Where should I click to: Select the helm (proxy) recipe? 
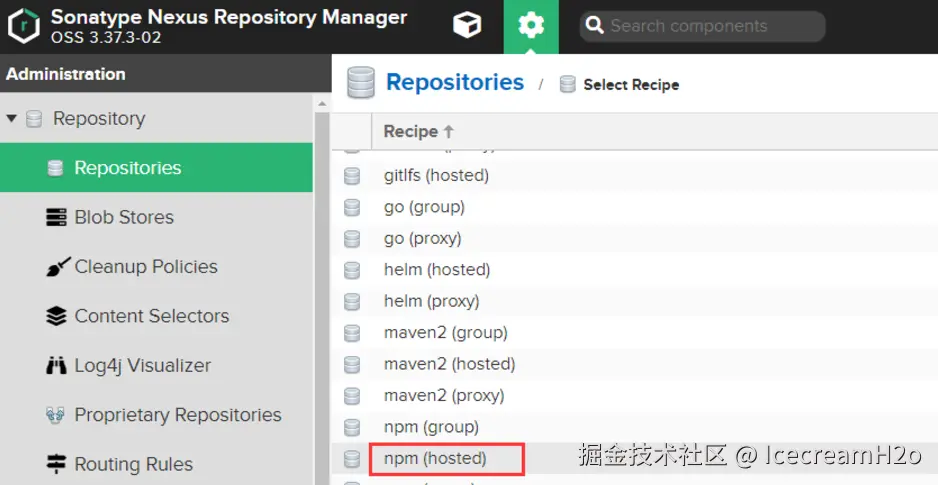pos(431,301)
